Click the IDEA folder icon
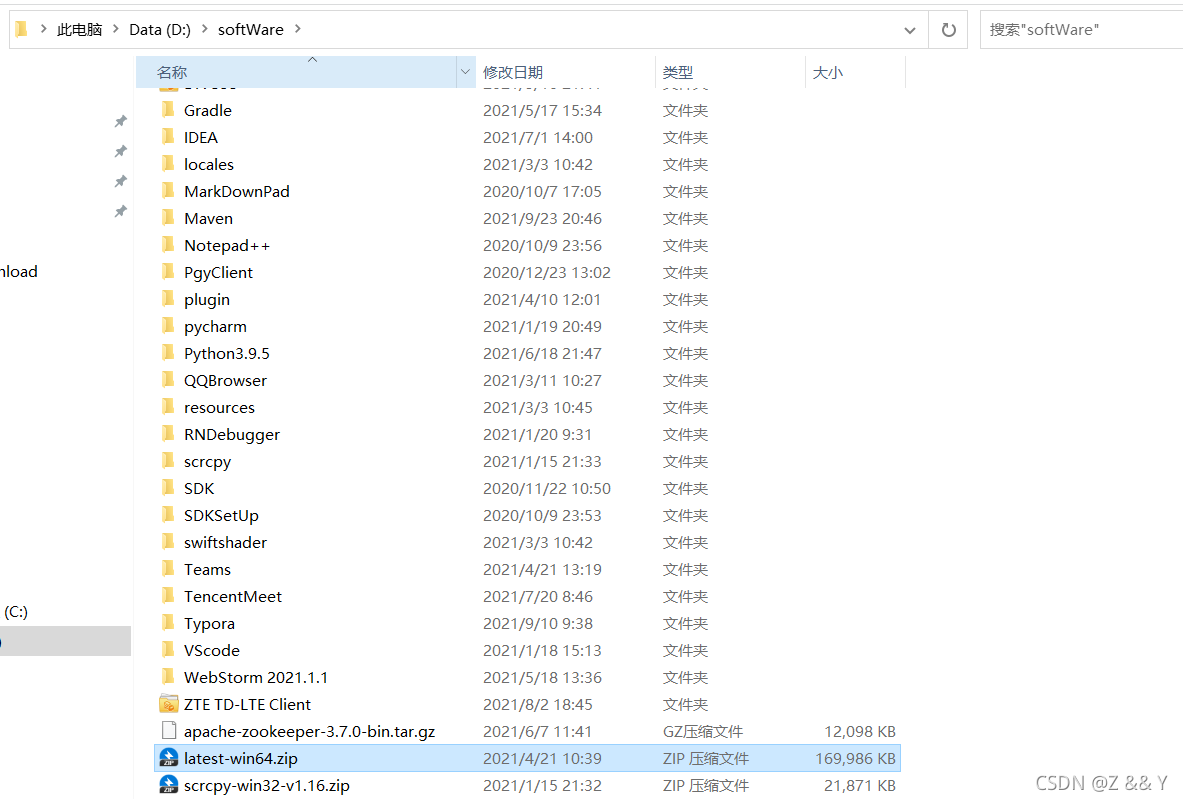Screen dimensions: 1183x801 168,137
